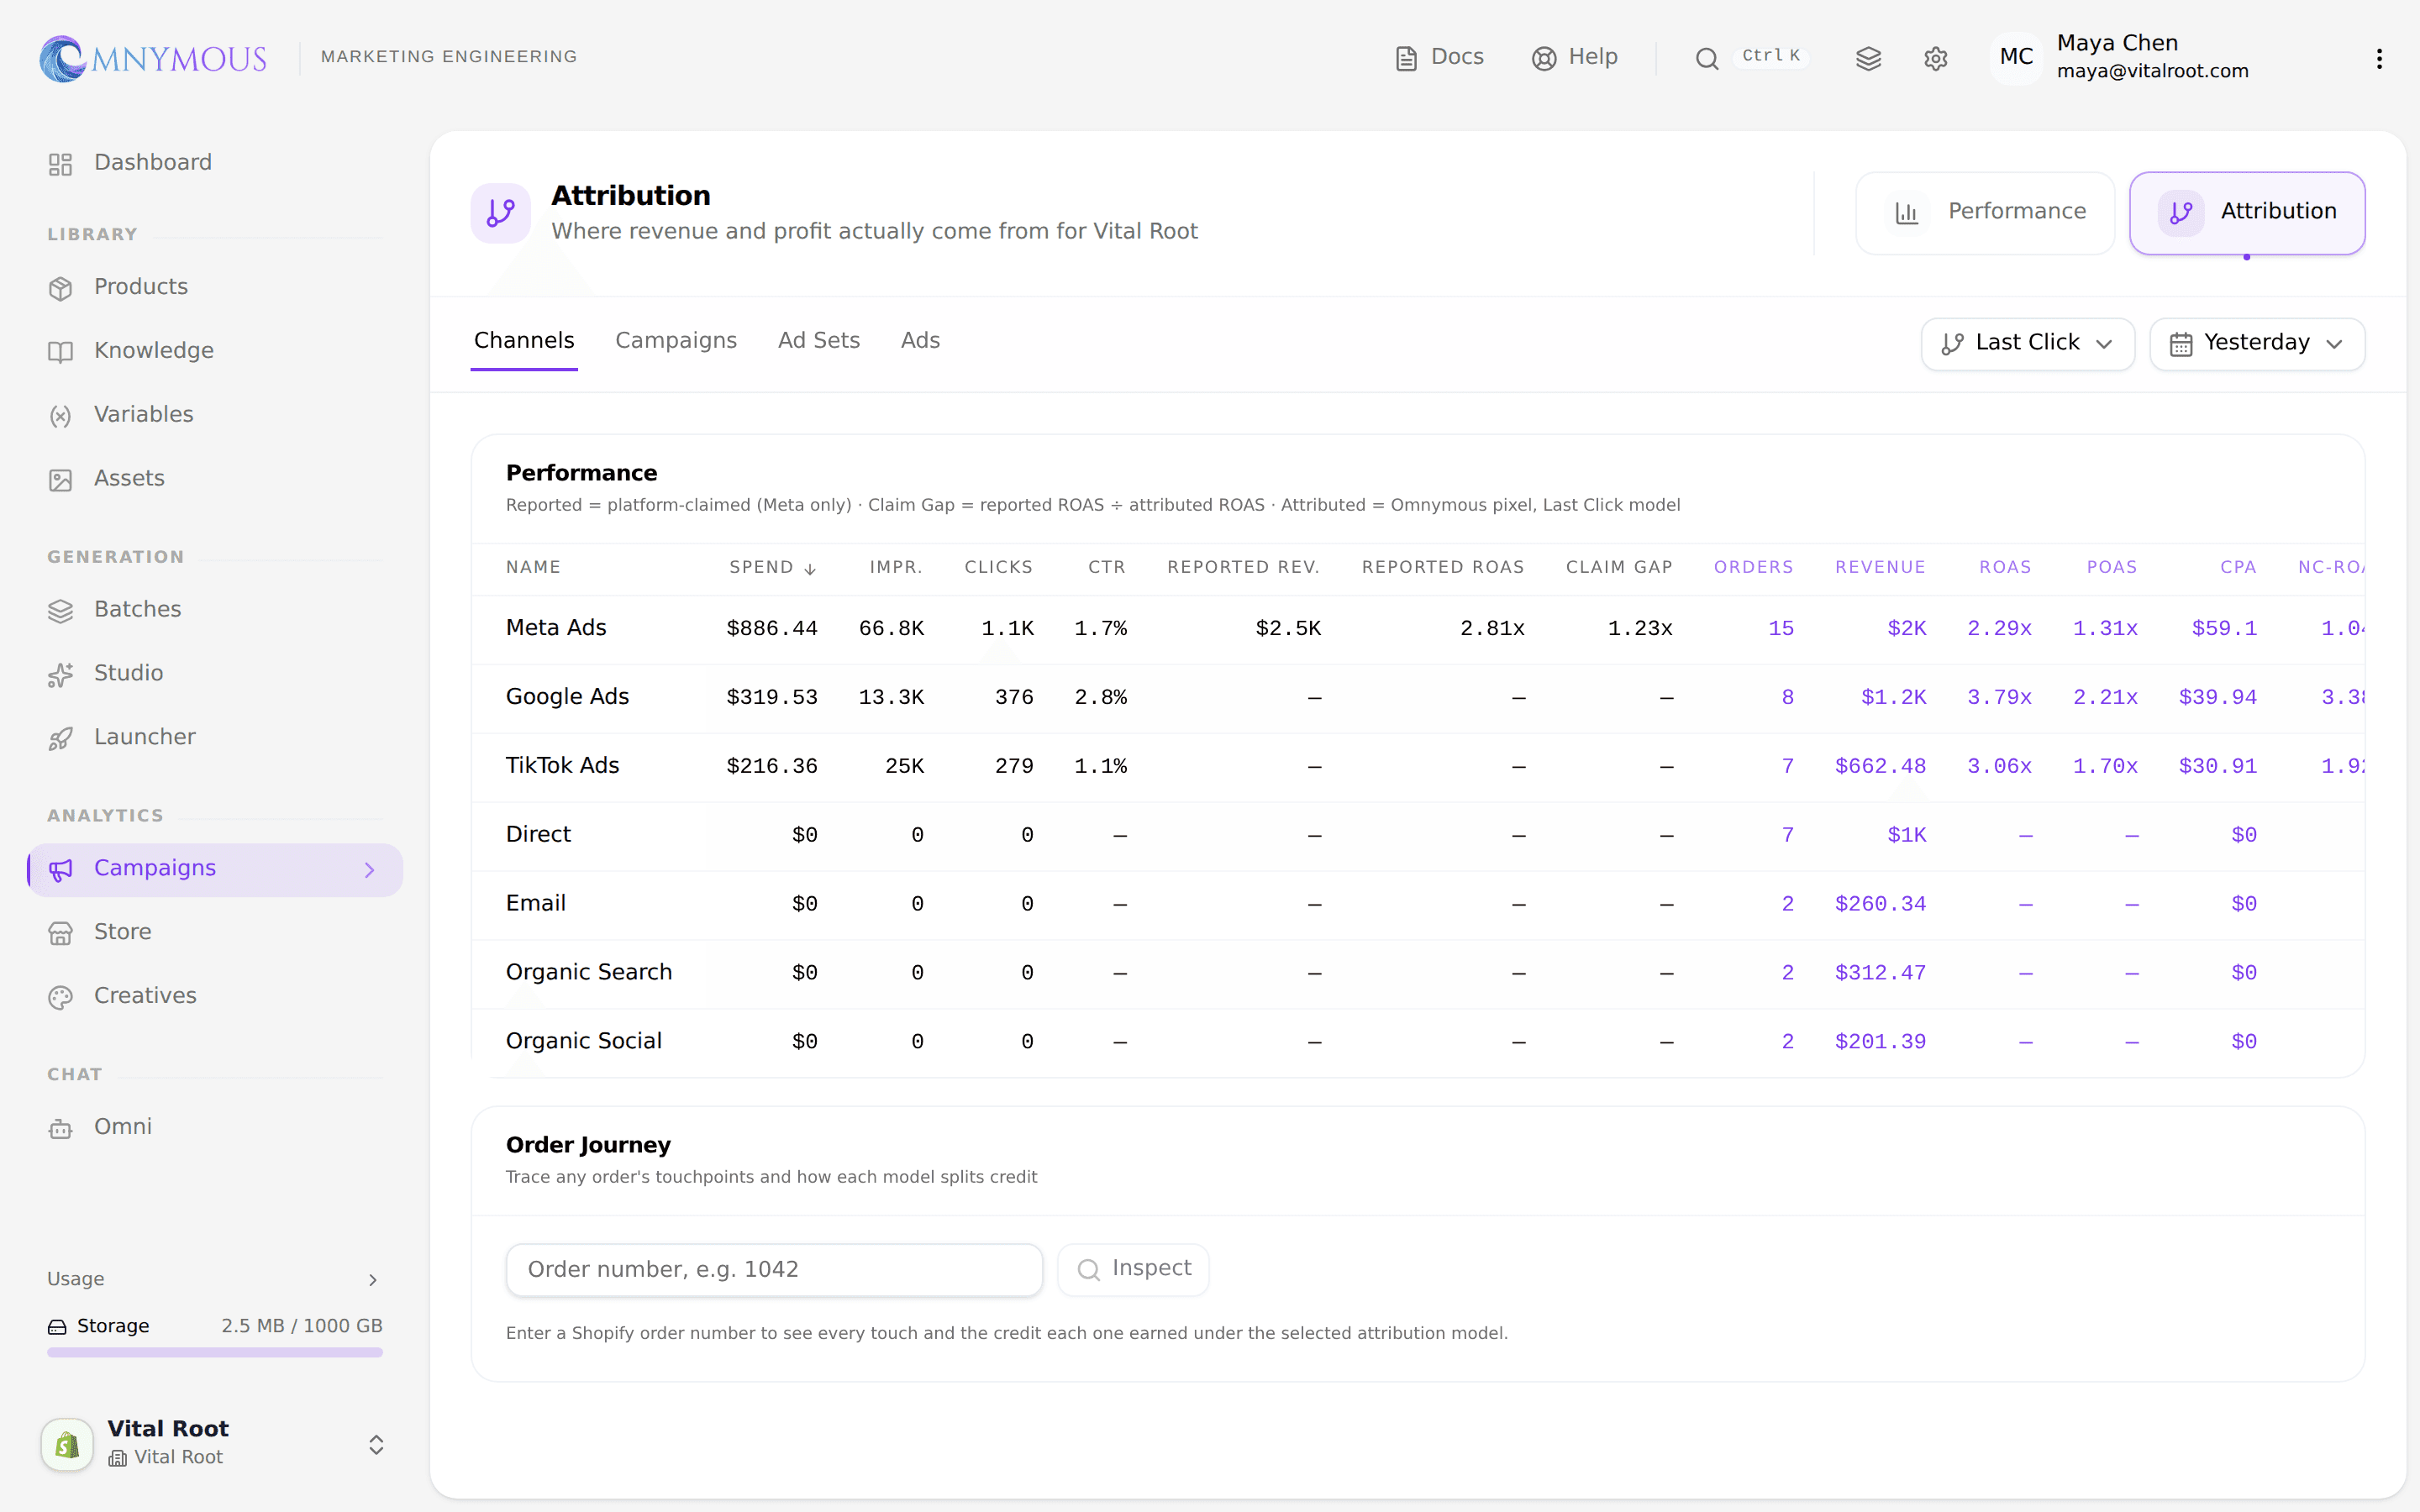Expand the Campaigns sidebar chevron
2420x1512 pixels.
click(370, 870)
